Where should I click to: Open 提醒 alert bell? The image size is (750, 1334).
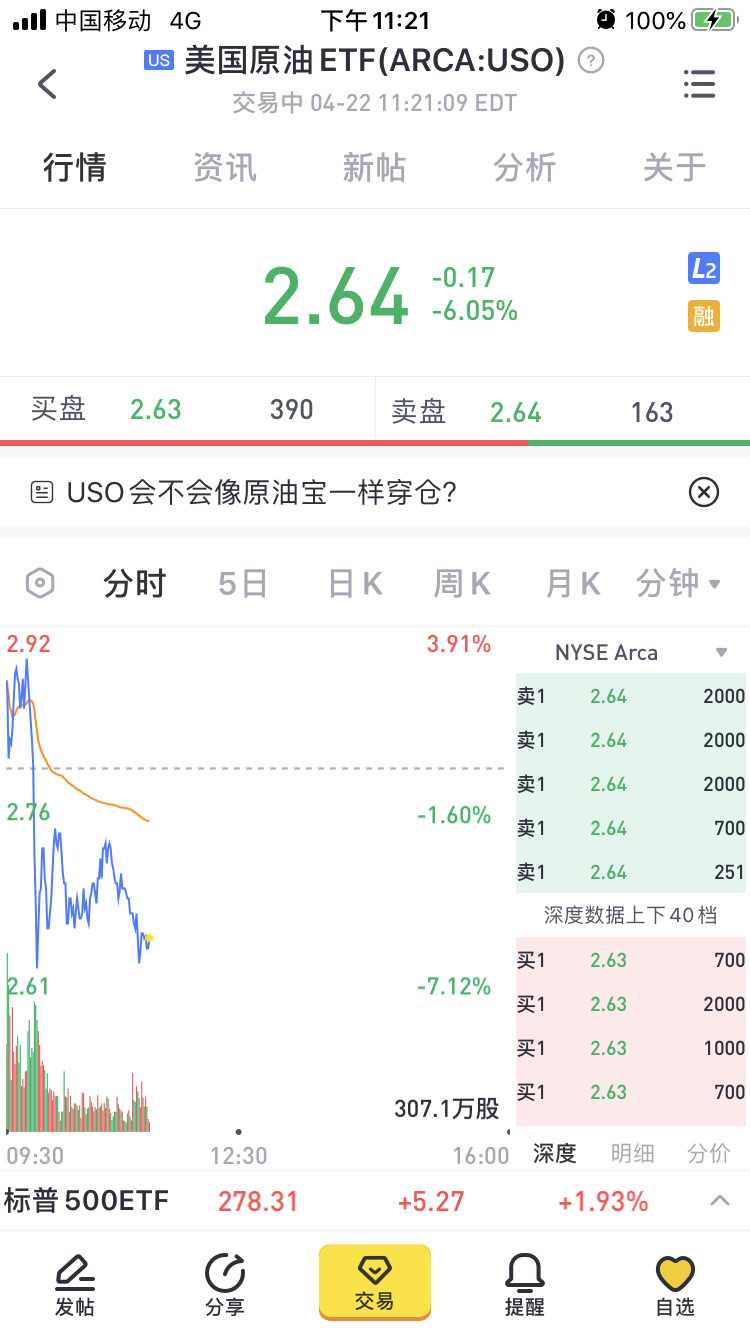524,1284
